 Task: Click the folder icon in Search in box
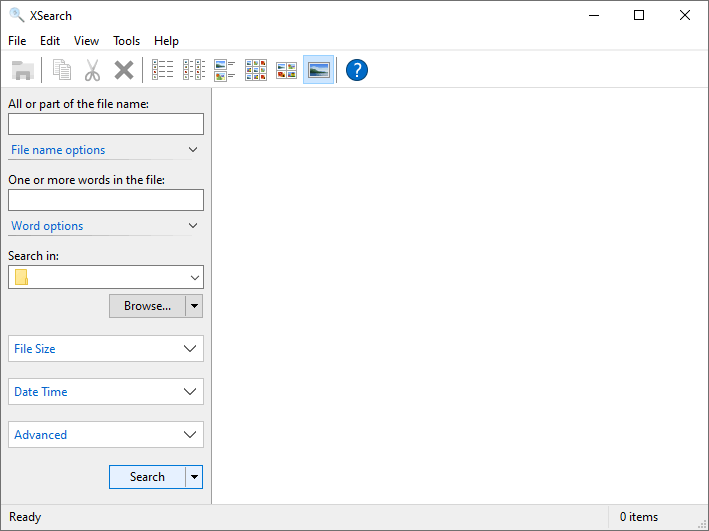click(21, 277)
